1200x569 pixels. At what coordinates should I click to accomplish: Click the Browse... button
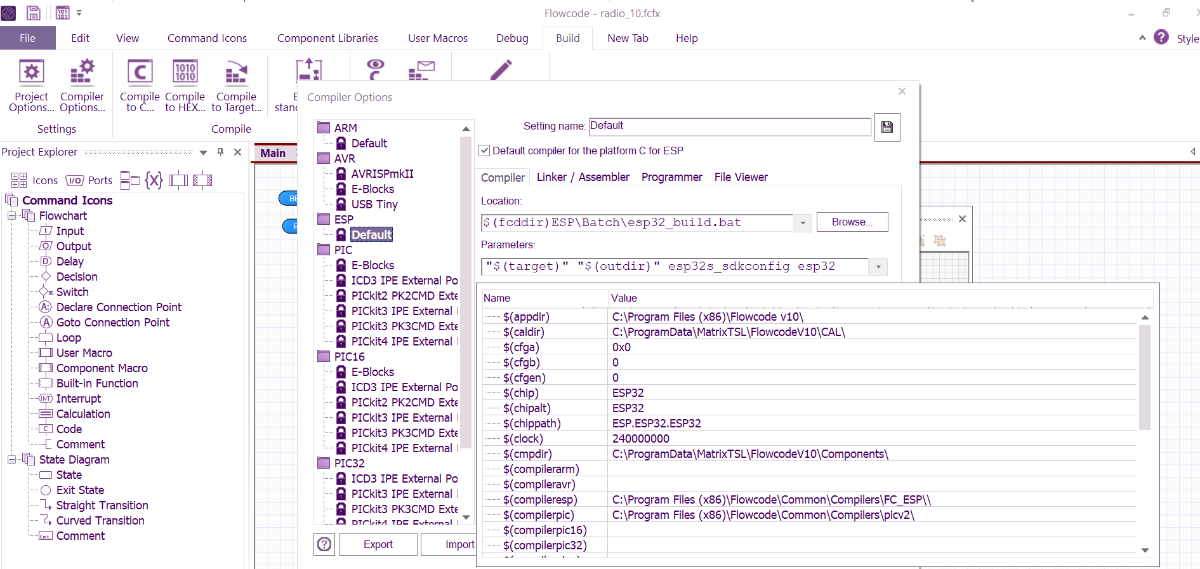point(852,222)
